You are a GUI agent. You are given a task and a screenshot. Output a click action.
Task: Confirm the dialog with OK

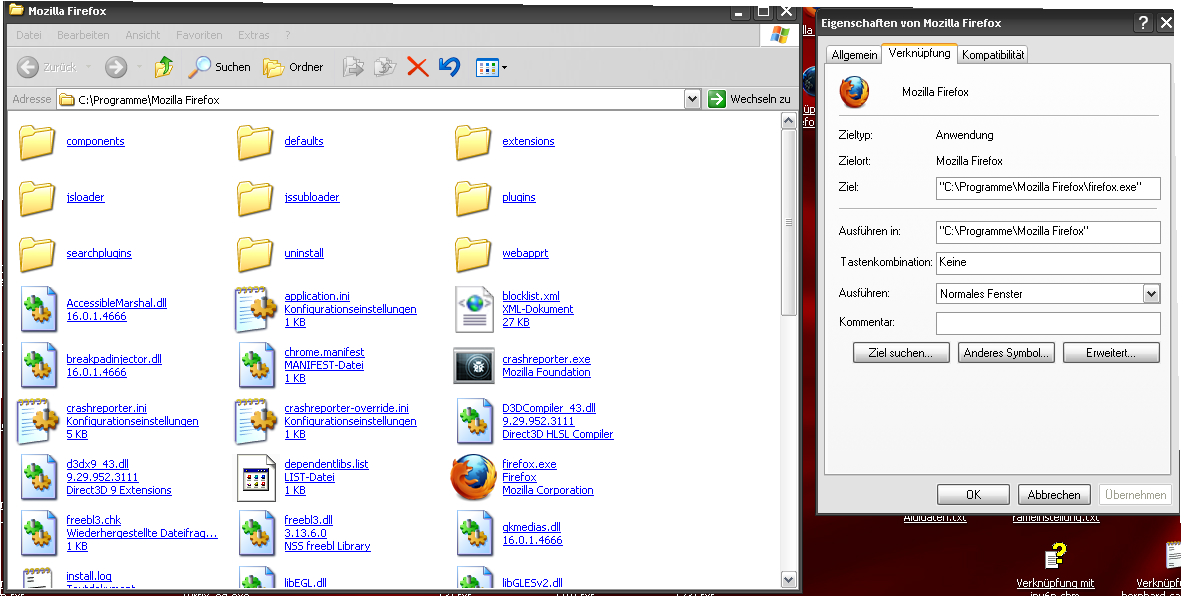point(973,494)
